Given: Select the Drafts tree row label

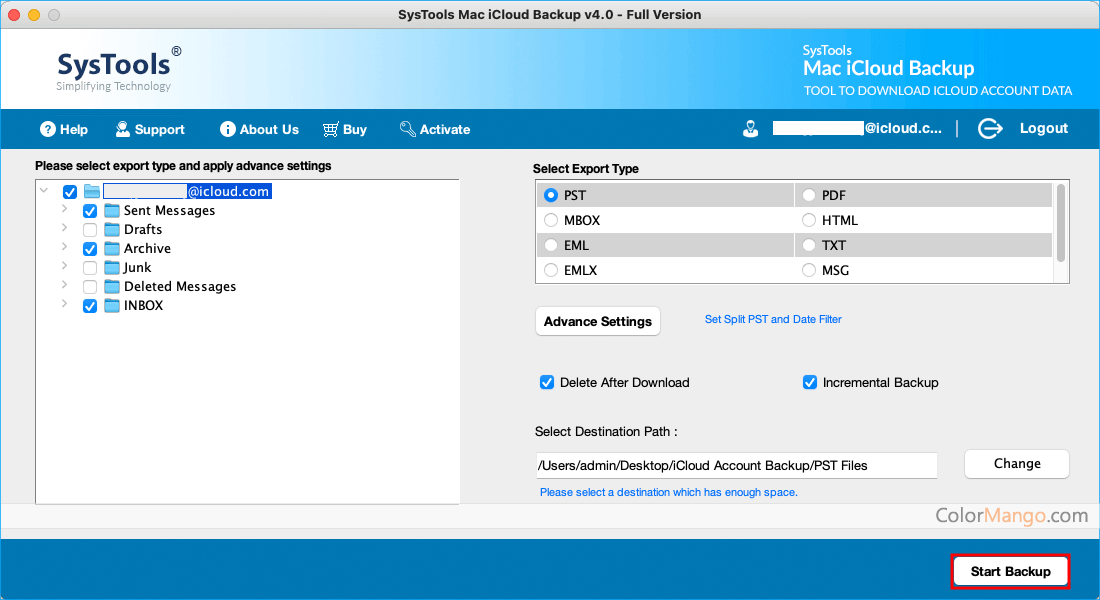Looking at the screenshot, I should (x=143, y=229).
